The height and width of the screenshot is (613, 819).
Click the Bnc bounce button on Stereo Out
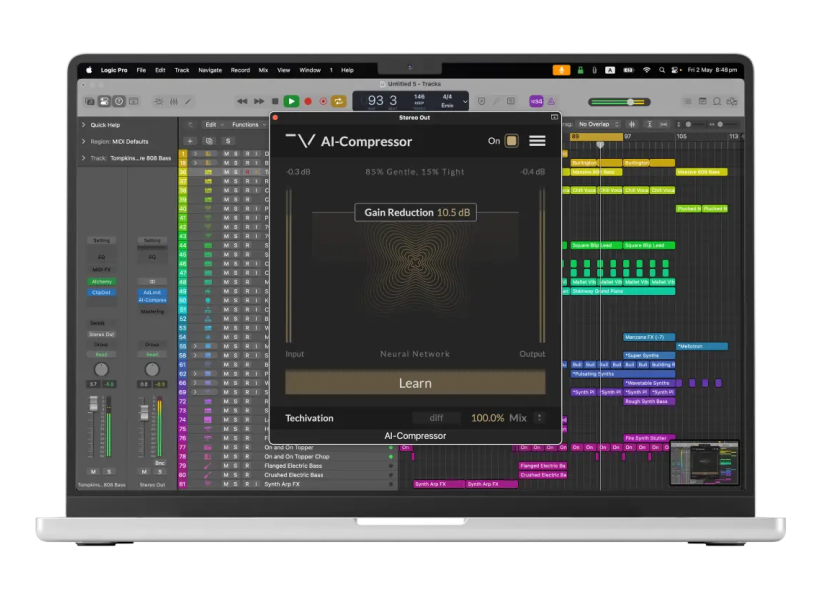tap(160, 463)
